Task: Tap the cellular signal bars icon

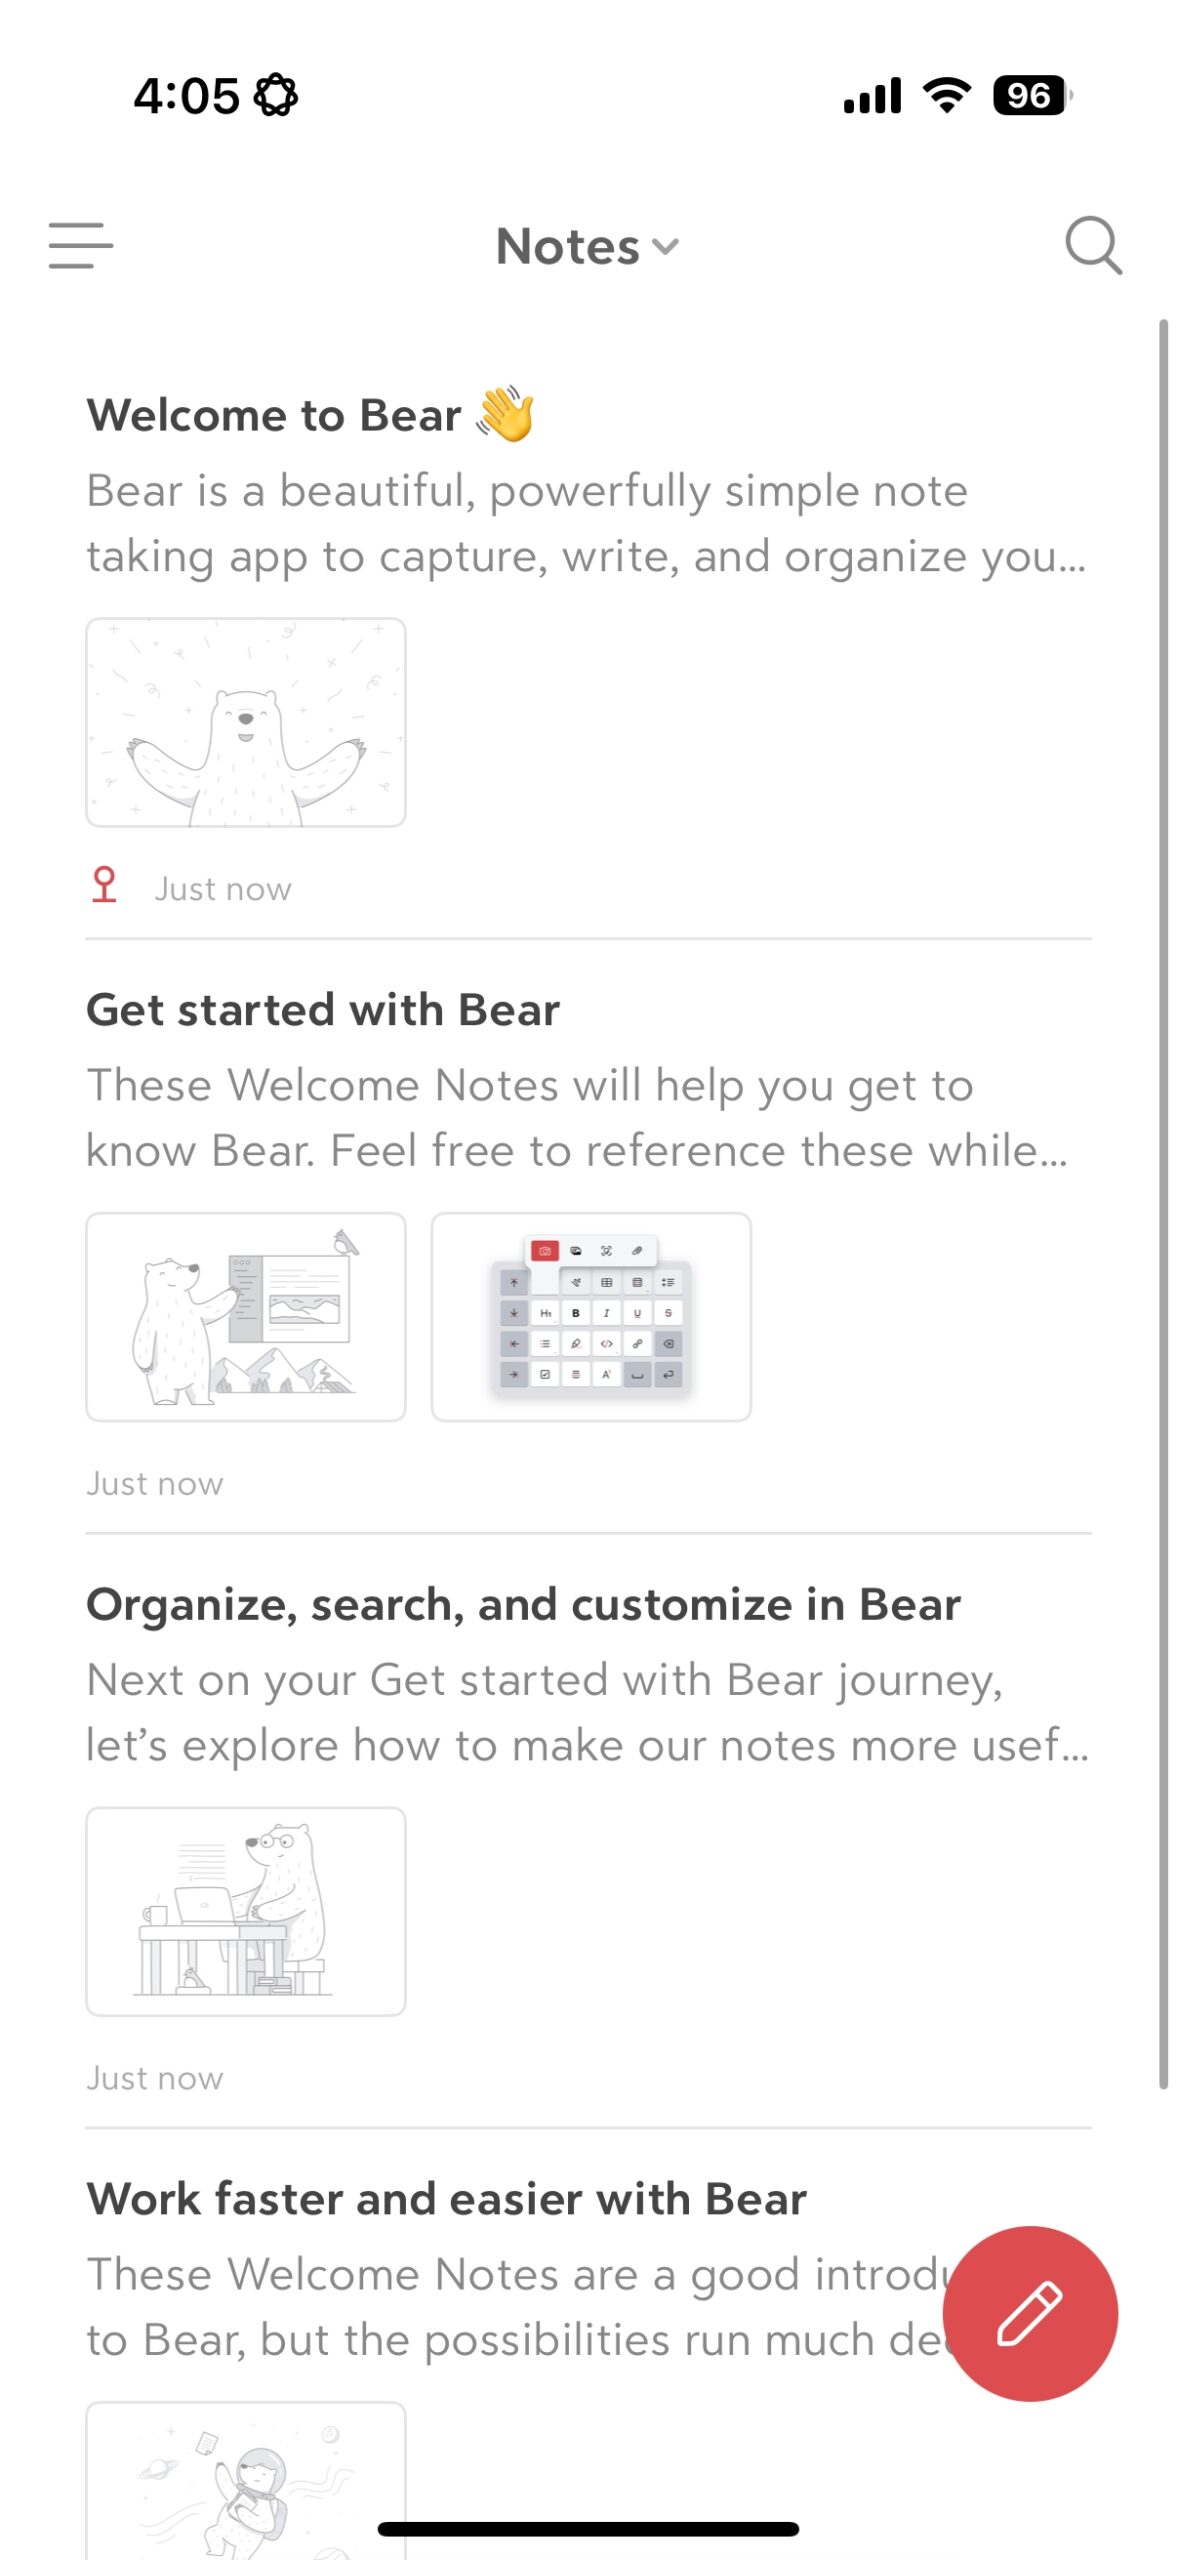Action: (872, 96)
